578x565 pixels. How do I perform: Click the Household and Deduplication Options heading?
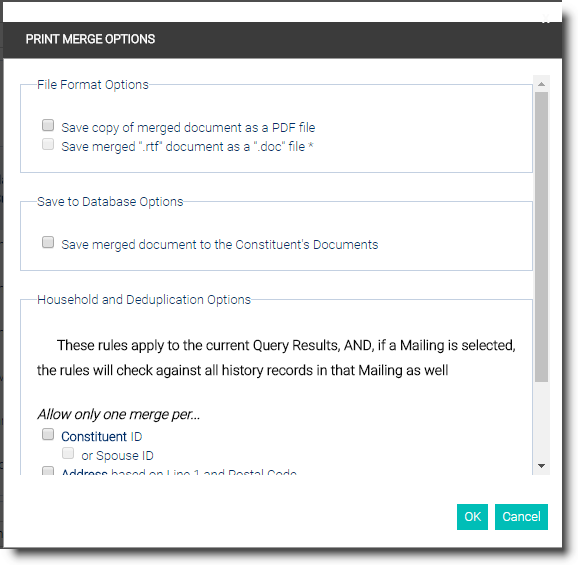144,300
